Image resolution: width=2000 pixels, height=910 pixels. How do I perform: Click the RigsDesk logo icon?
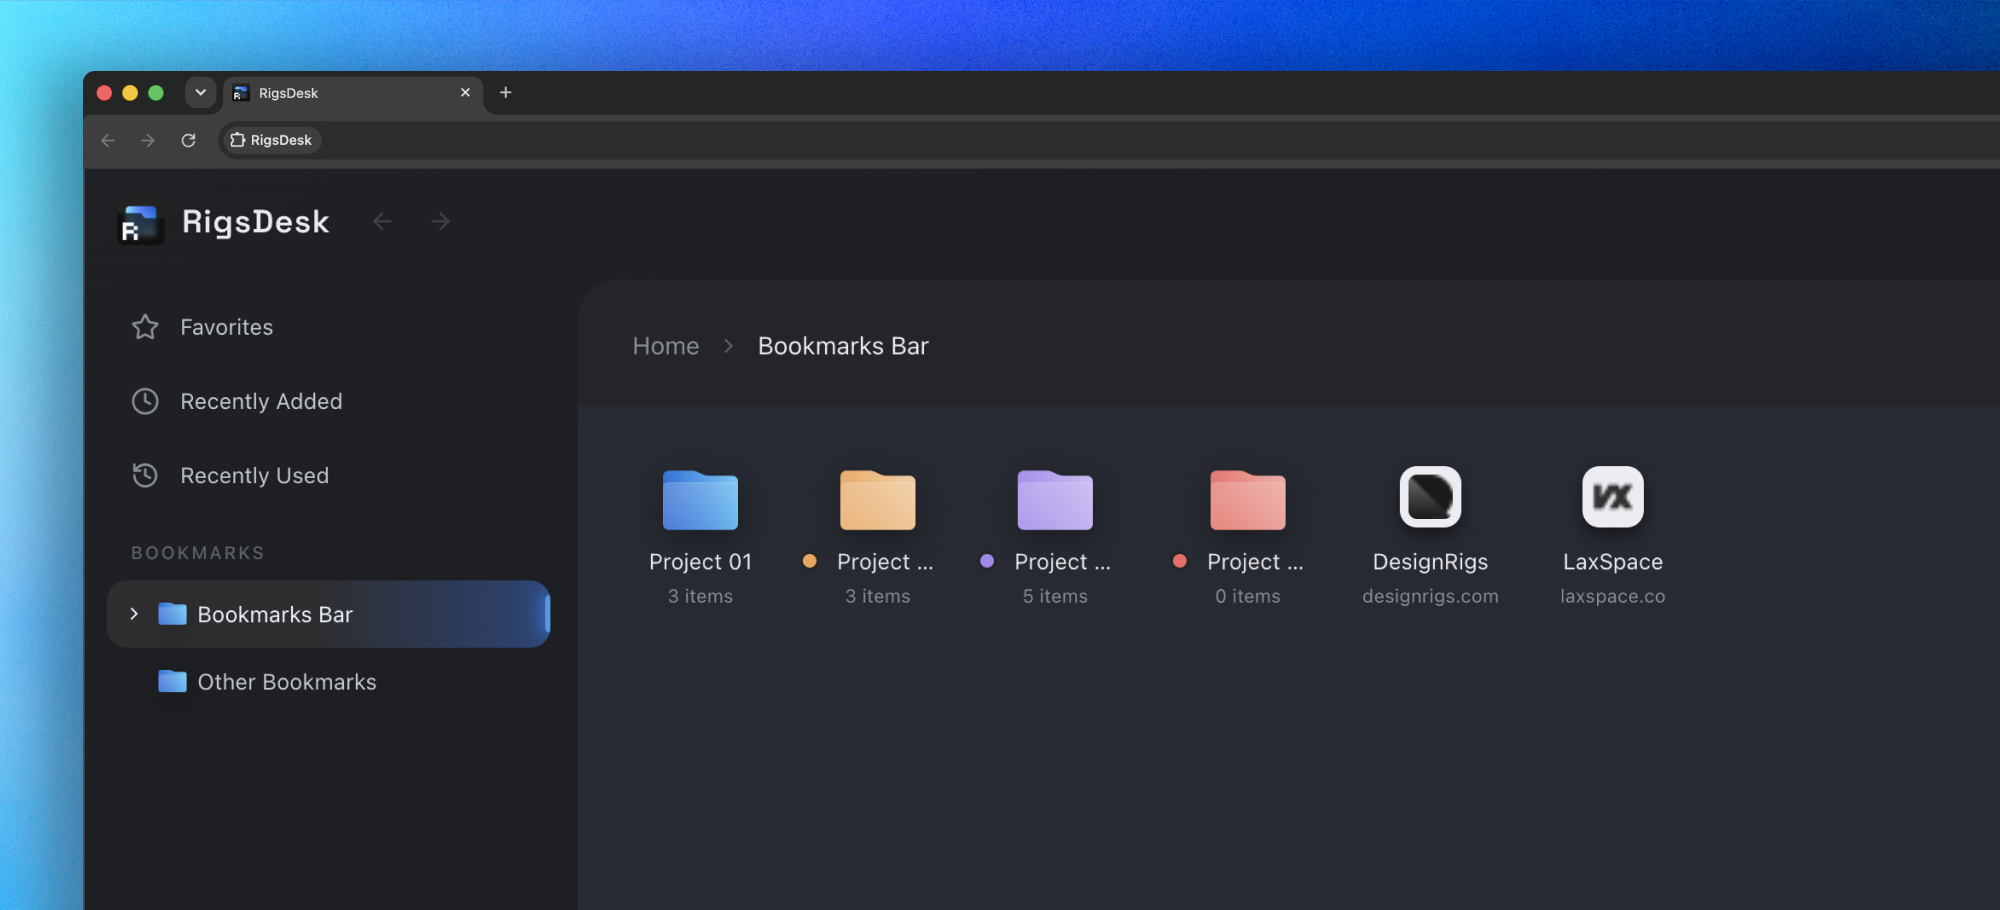[141, 223]
